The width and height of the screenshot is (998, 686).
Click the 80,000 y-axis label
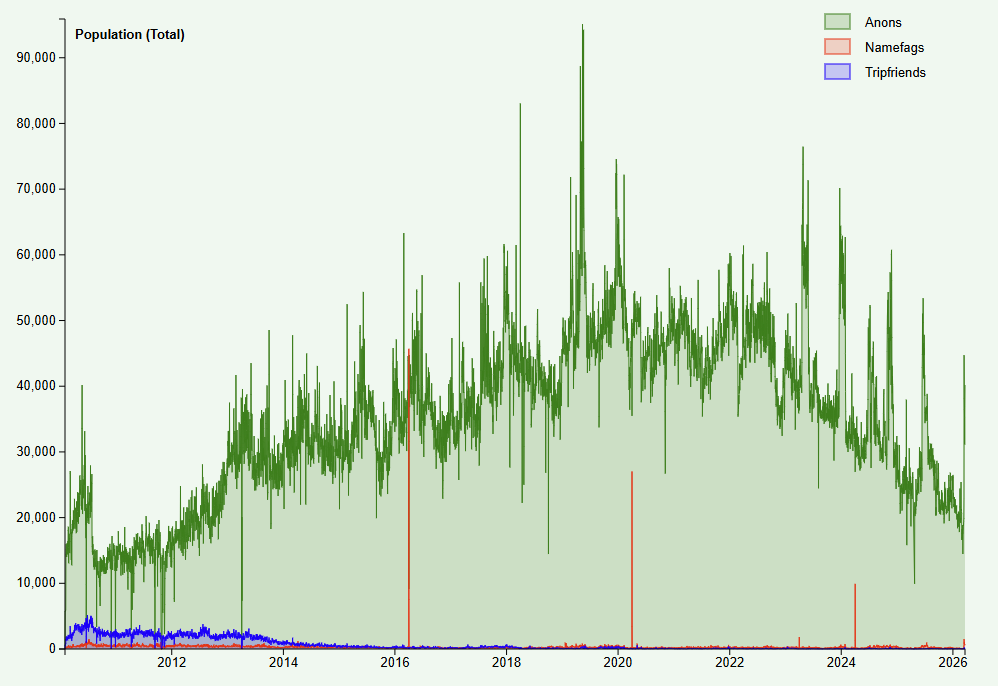36,123
